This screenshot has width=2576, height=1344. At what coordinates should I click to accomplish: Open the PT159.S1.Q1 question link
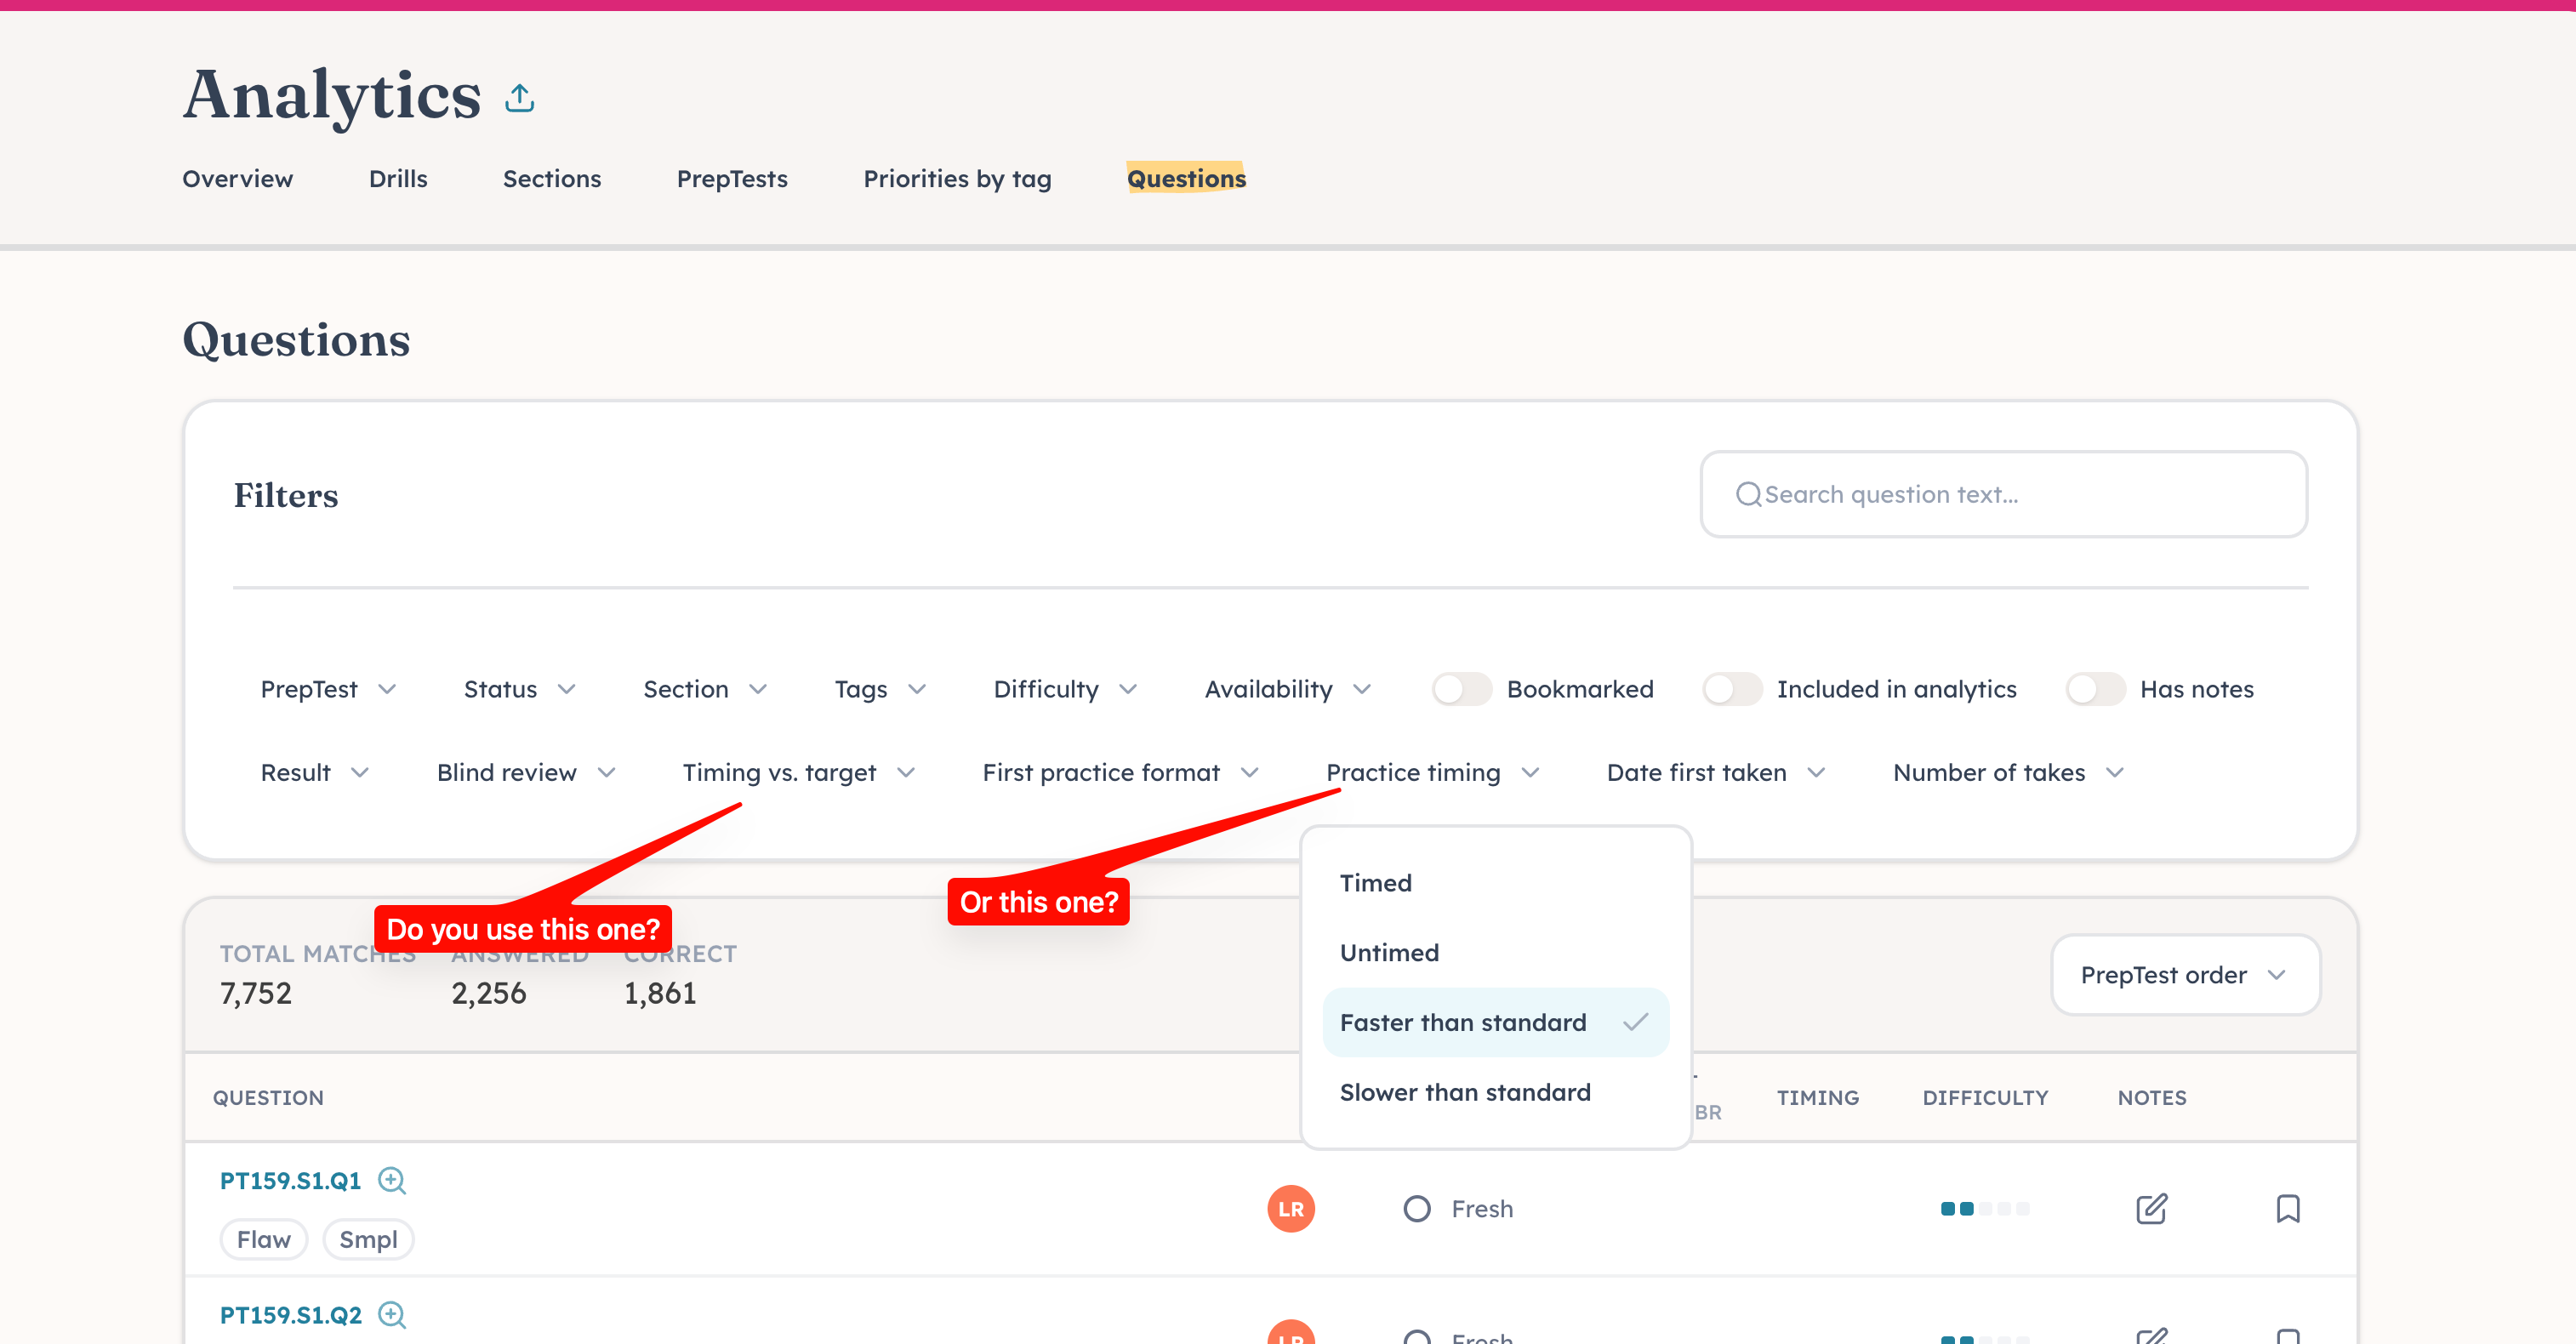tap(290, 1181)
